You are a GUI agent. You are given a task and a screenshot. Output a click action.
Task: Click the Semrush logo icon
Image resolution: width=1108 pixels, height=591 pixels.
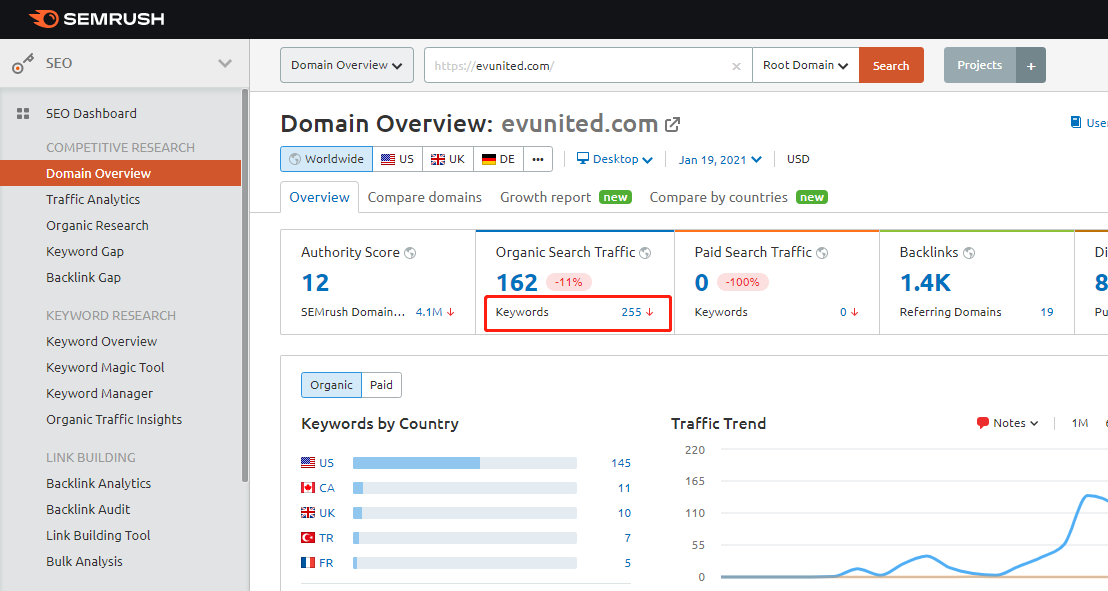point(43,19)
